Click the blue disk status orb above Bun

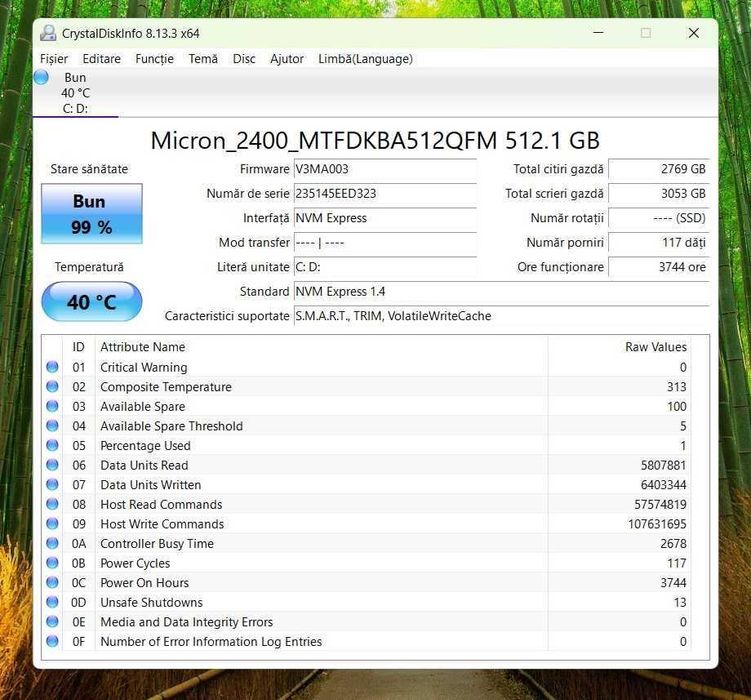click(x=41, y=77)
